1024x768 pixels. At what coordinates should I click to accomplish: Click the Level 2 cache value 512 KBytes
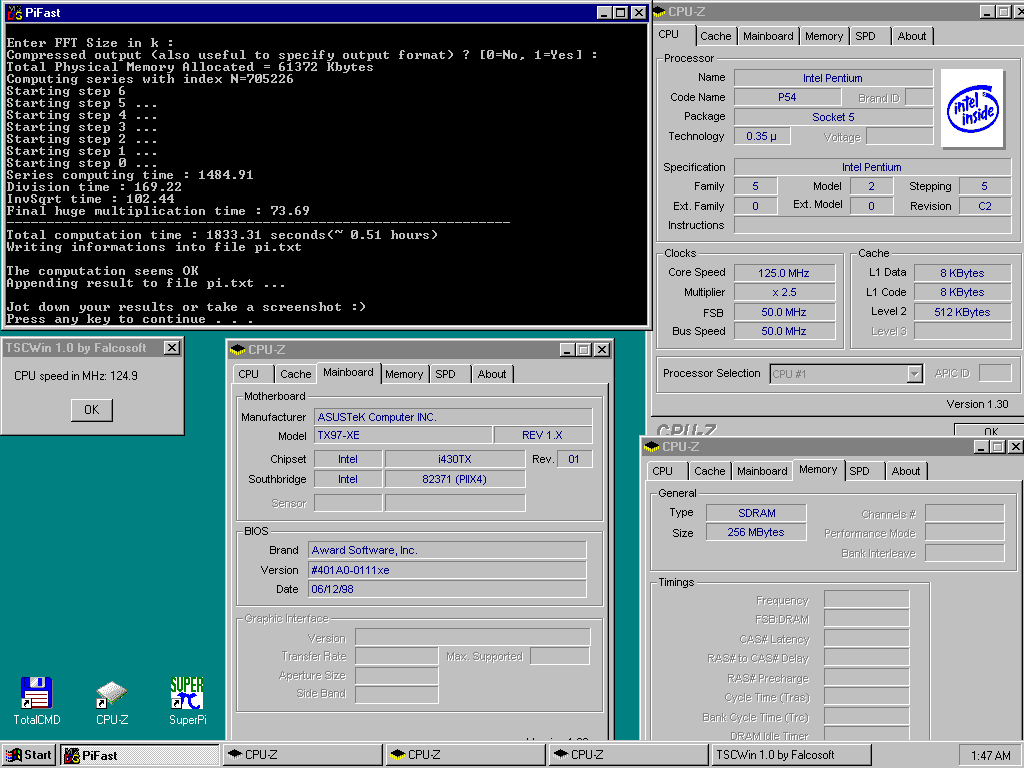click(963, 312)
